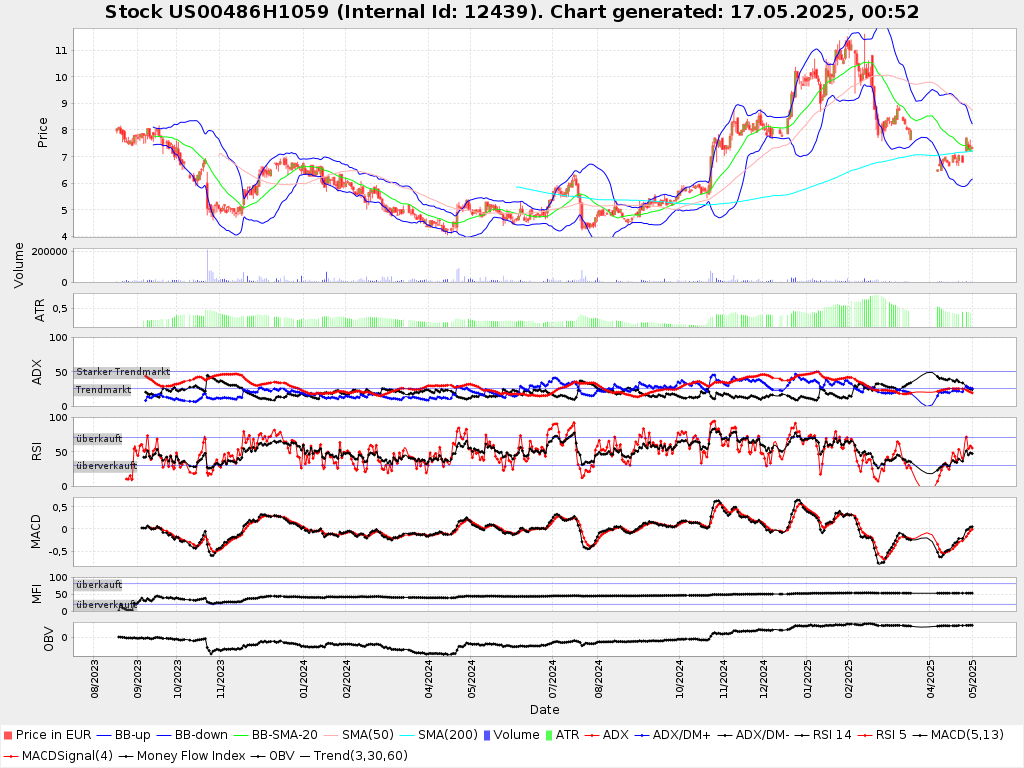Click the 11/2024 date tick label

pos(724,679)
